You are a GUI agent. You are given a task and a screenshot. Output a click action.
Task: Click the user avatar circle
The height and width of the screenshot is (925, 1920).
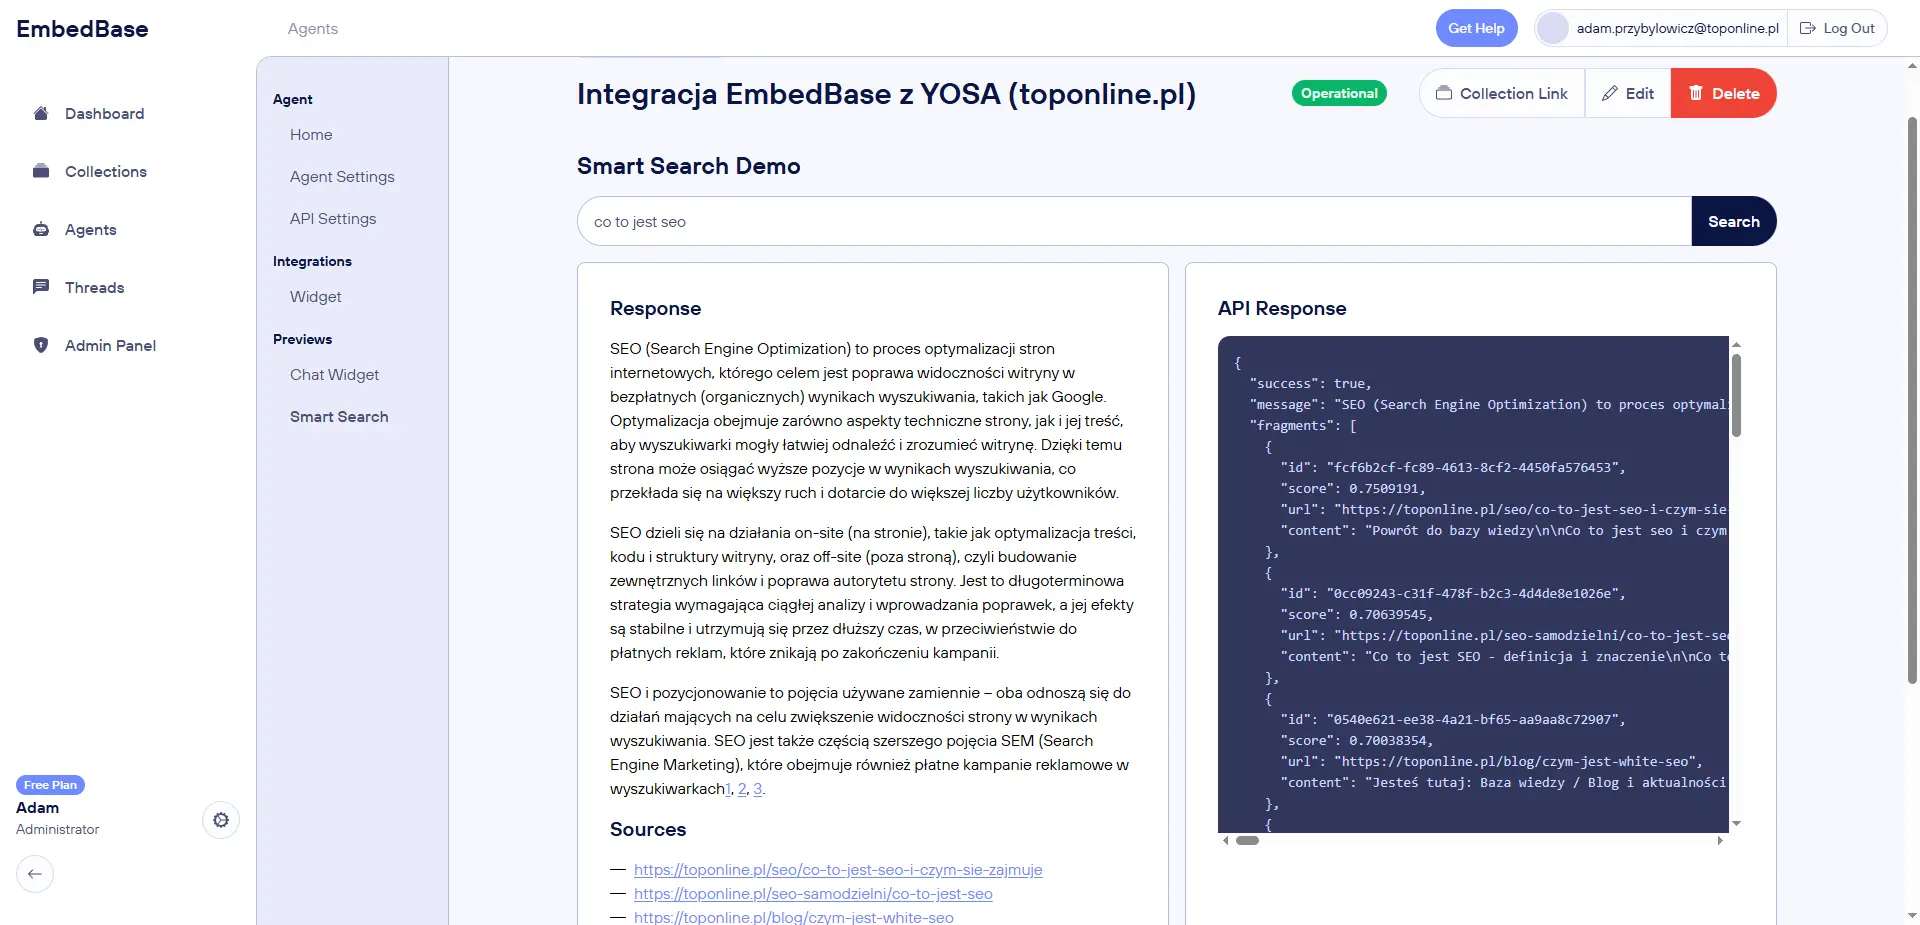tap(1553, 28)
